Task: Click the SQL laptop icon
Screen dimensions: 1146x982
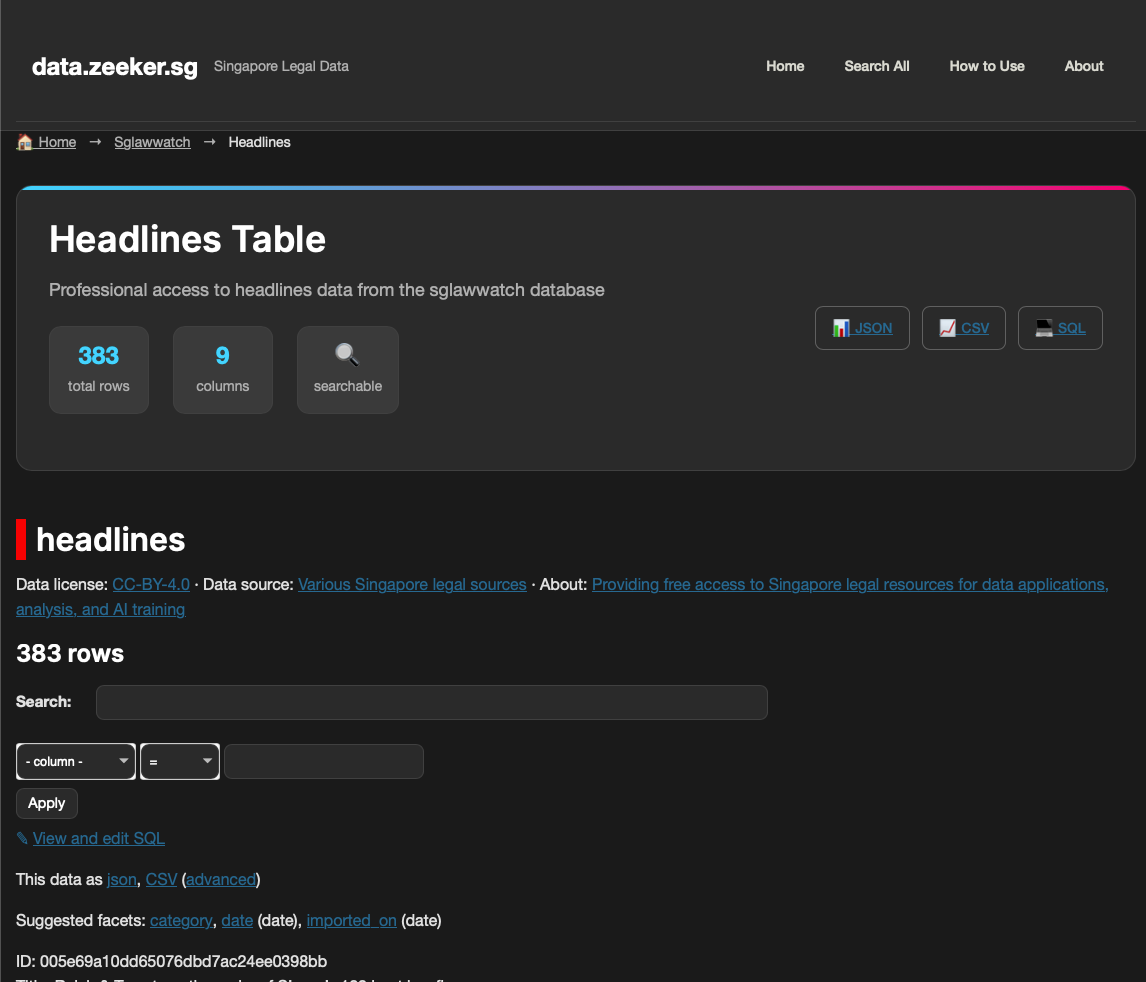Action: pyautogui.click(x=1044, y=328)
